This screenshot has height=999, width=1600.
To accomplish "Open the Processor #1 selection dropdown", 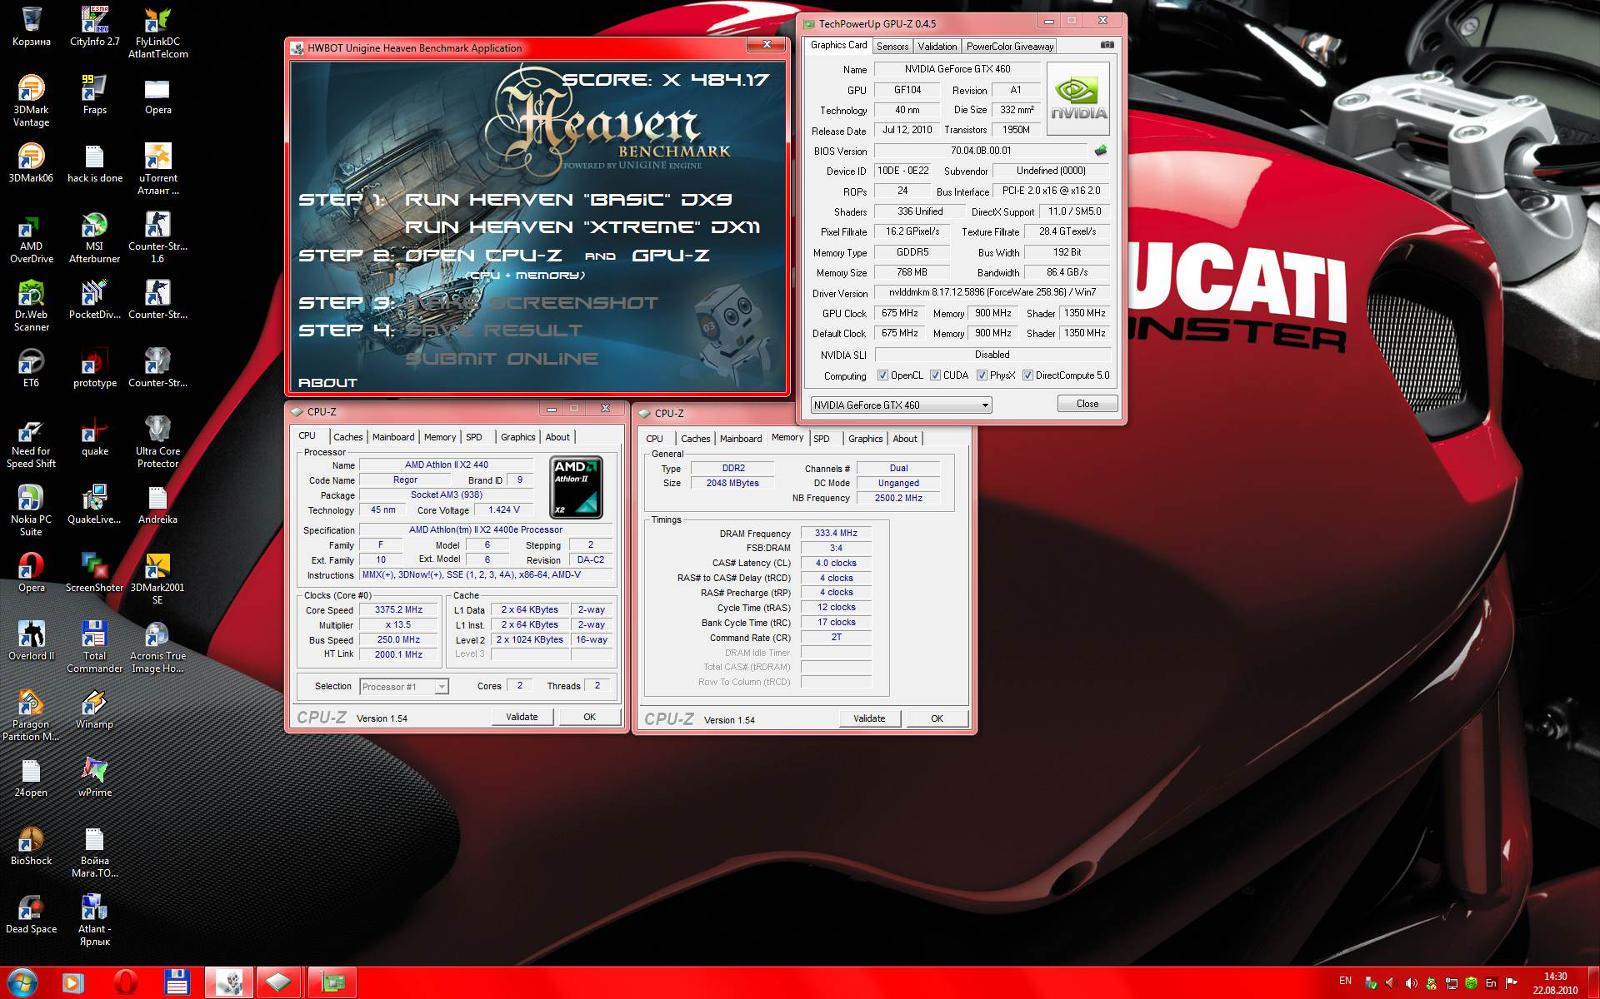I will pyautogui.click(x=403, y=687).
